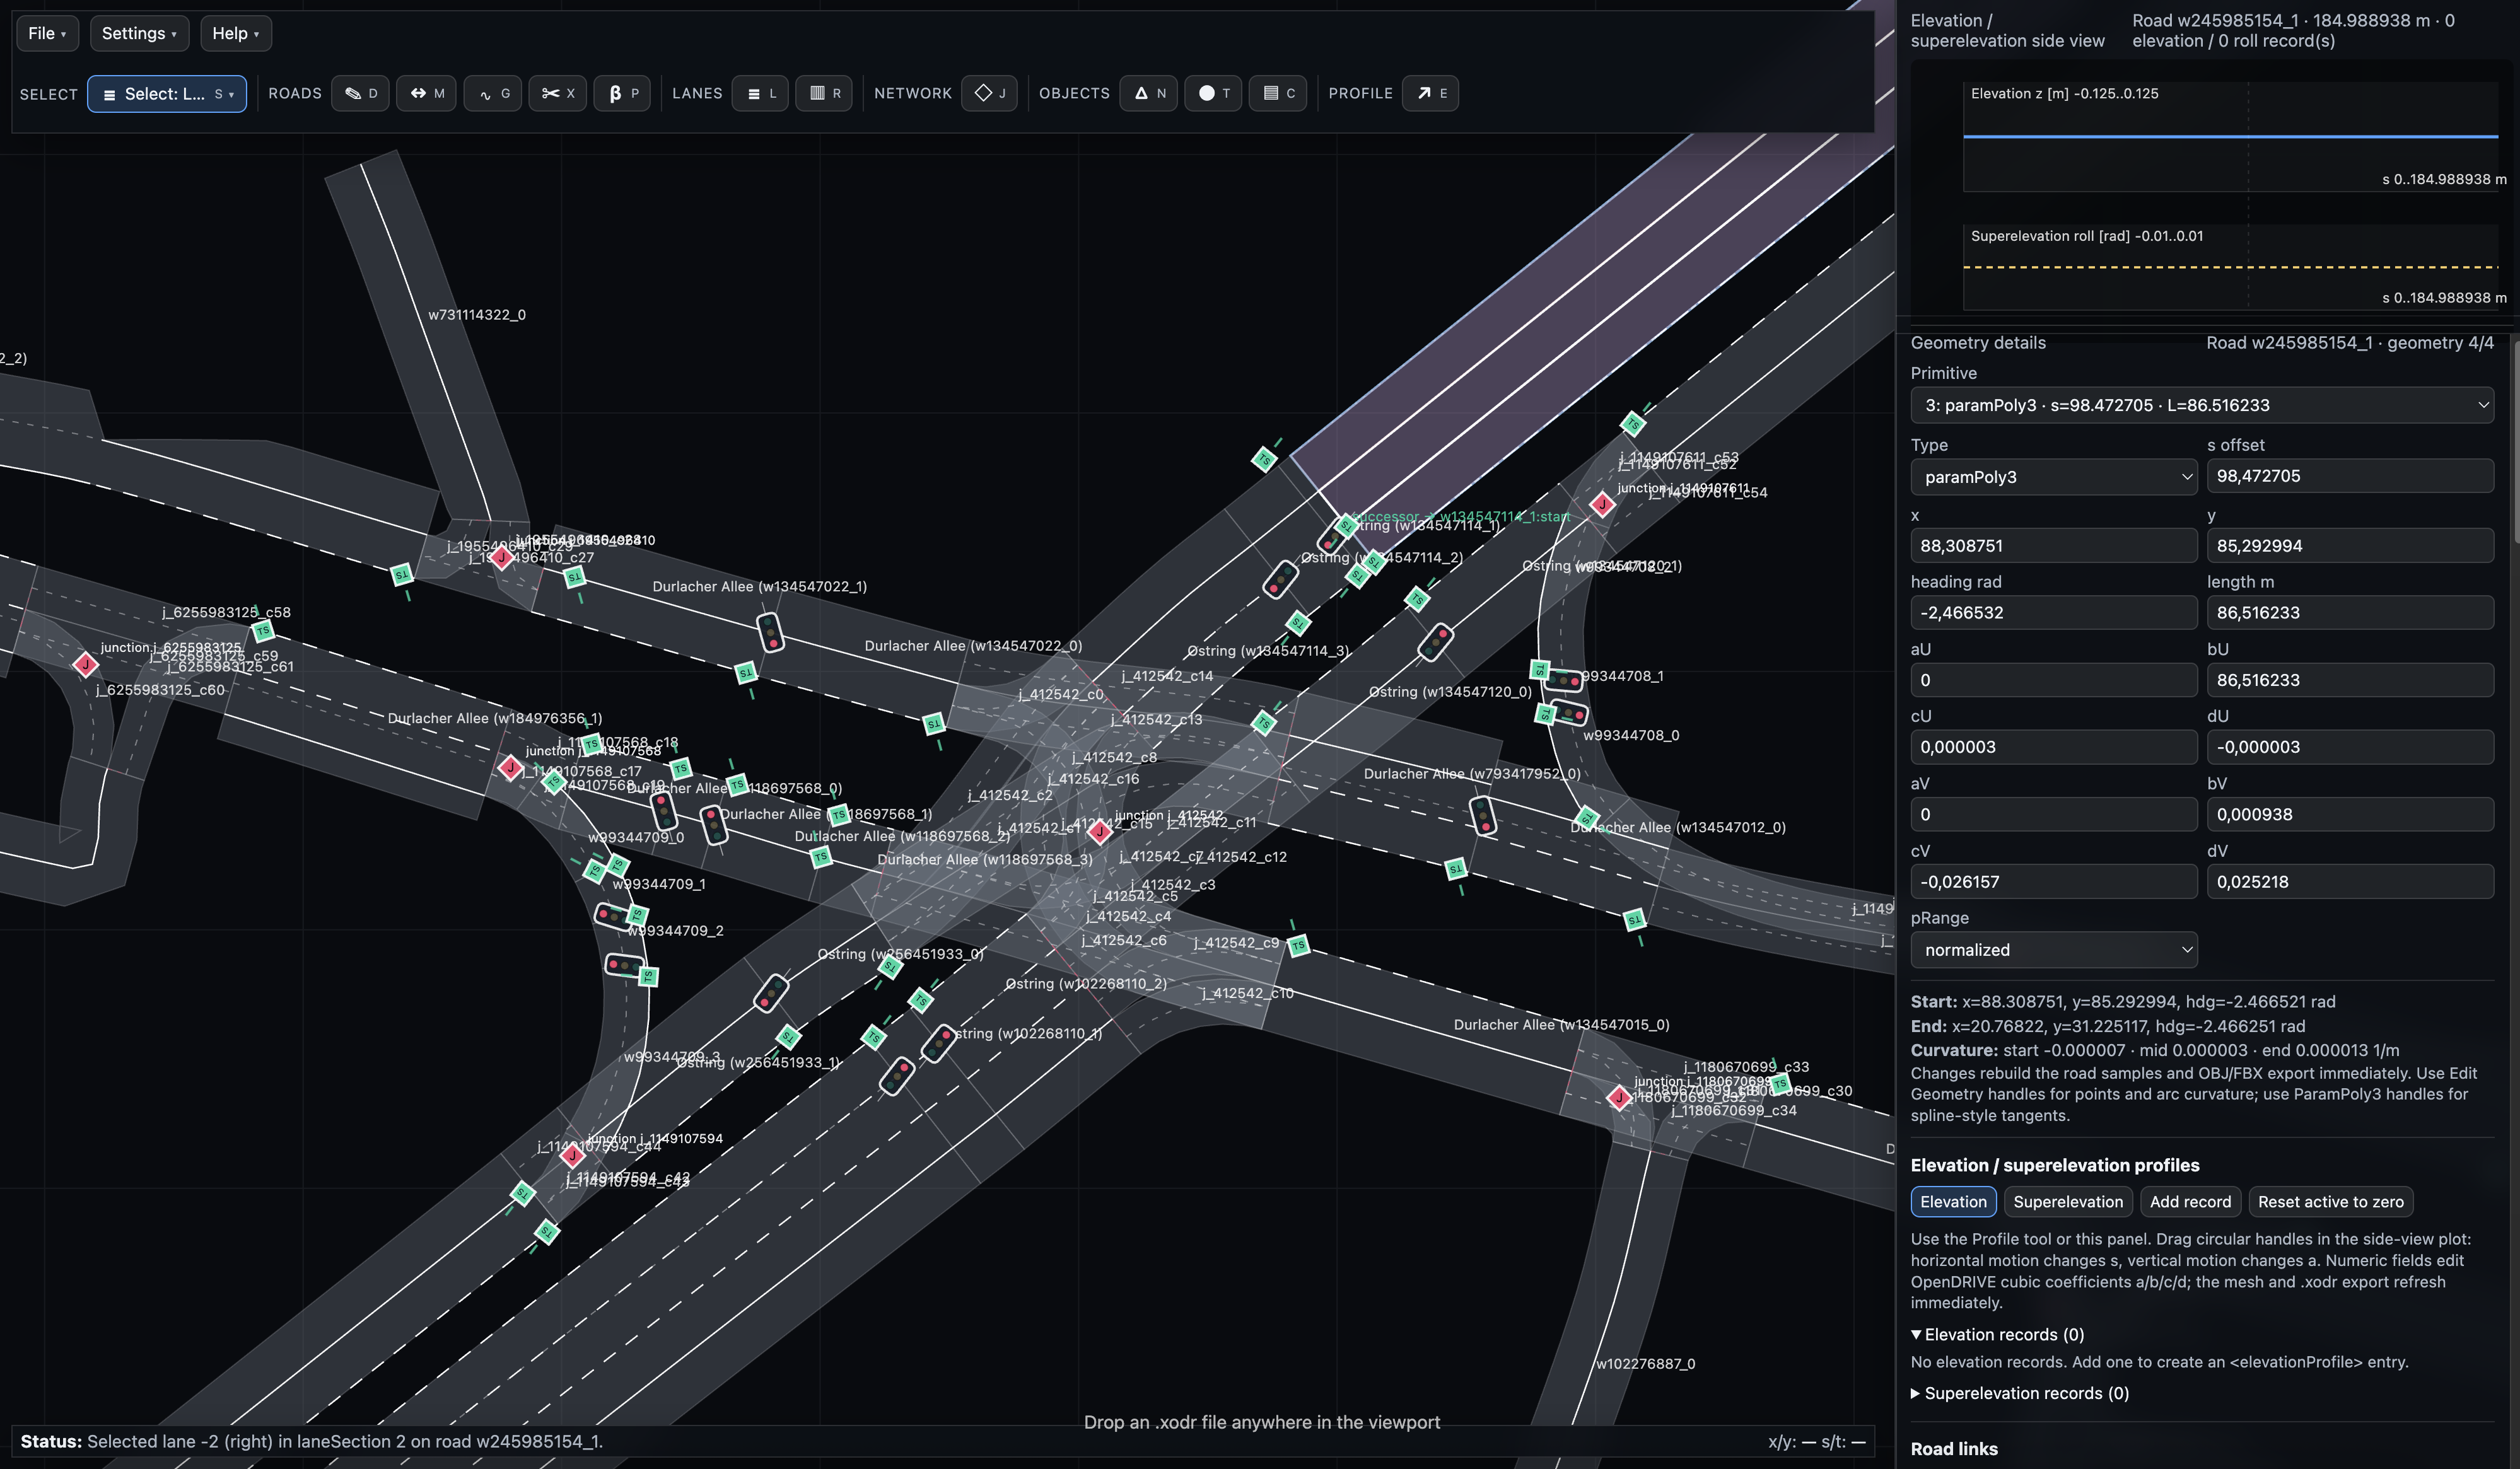Click the Ostring (w102268110_2) label

point(1085,983)
